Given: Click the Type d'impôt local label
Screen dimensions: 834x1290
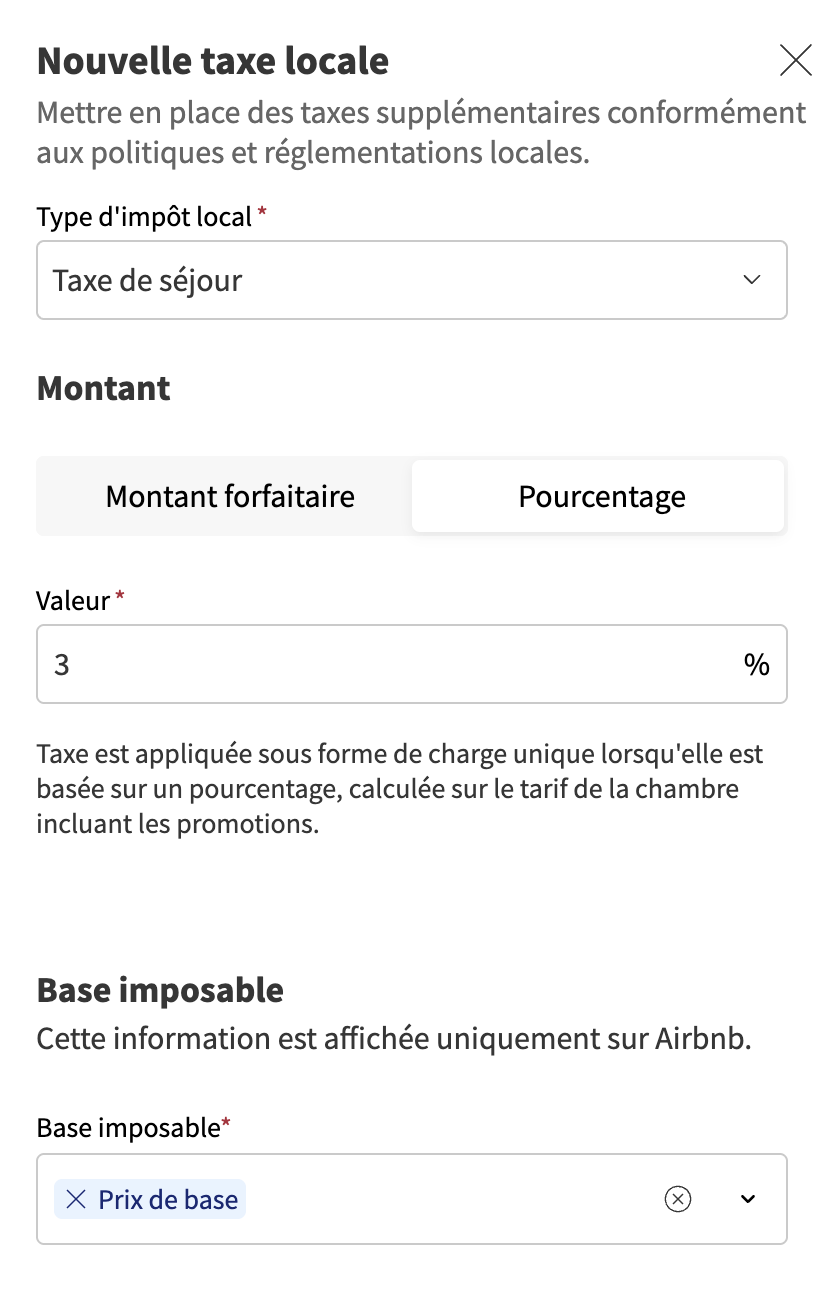Looking at the screenshot, I should tap(144, 216).
